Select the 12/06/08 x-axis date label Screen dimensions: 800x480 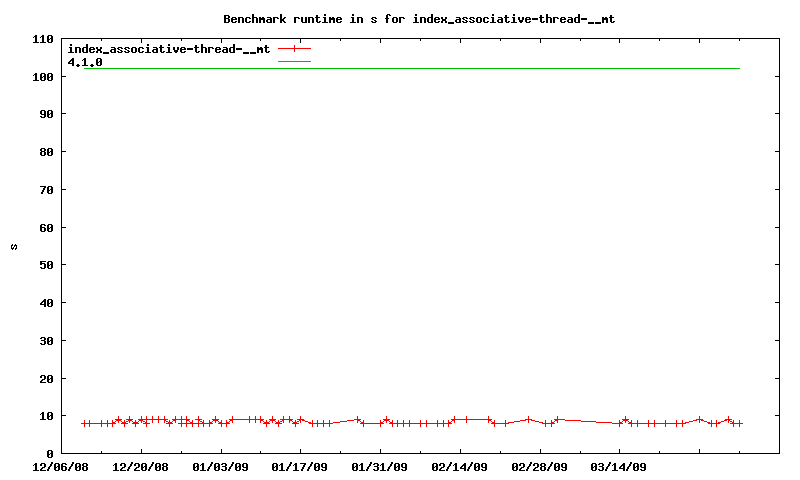(x=61, y=466)
